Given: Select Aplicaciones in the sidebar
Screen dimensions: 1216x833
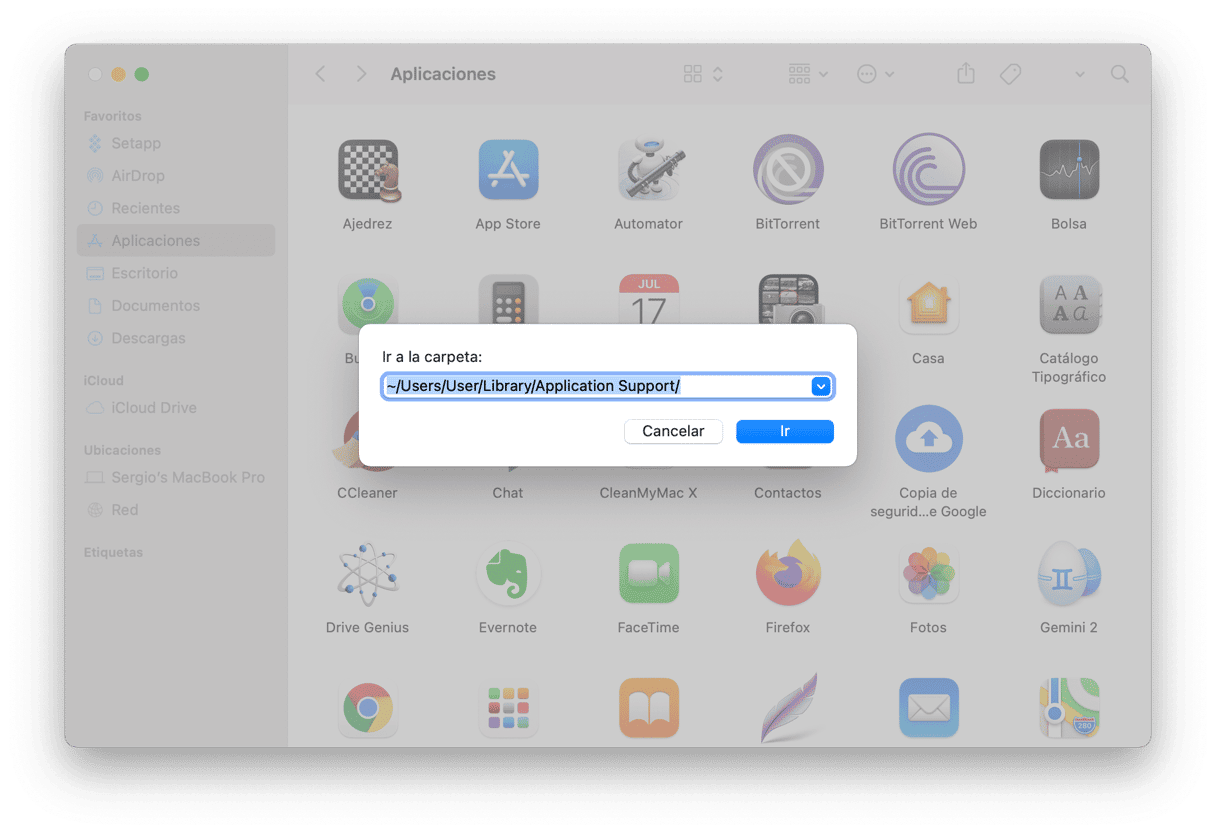Looking at the screenshot, I should [x=176, y=240].
